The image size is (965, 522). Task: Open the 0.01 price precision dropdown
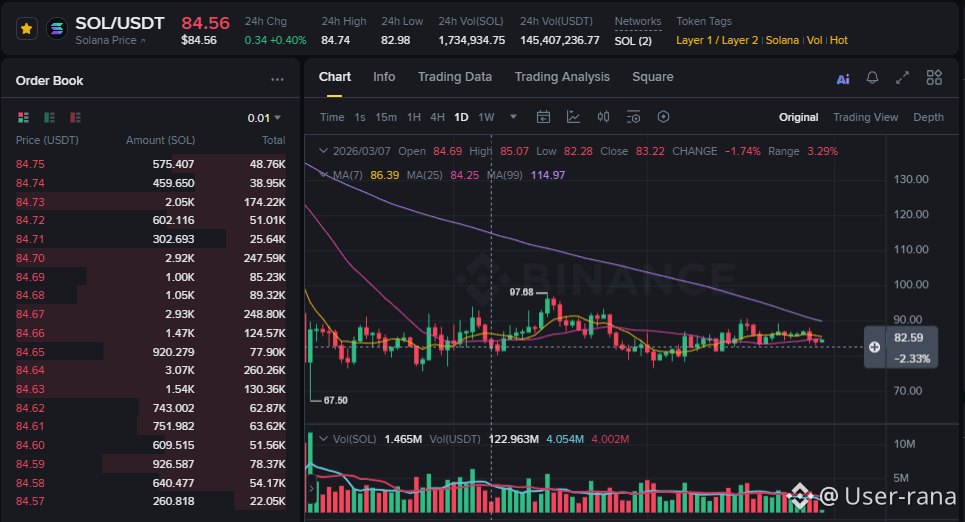tap(264, 118)
